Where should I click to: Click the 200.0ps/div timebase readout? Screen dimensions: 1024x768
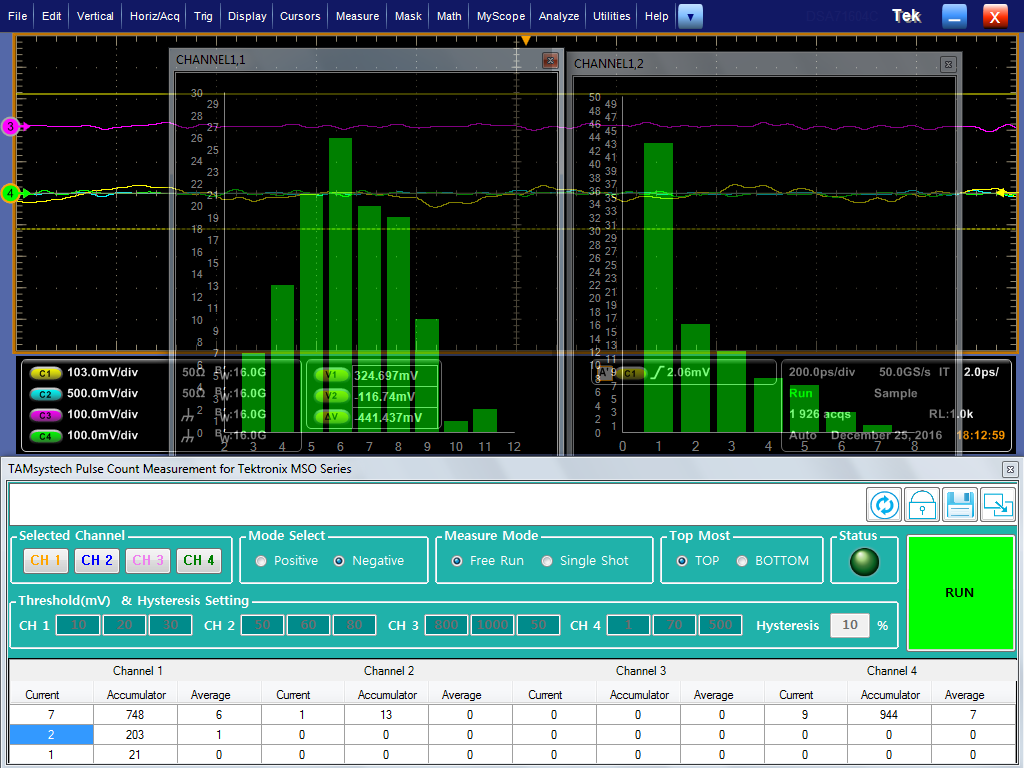(x=822, y=372)
